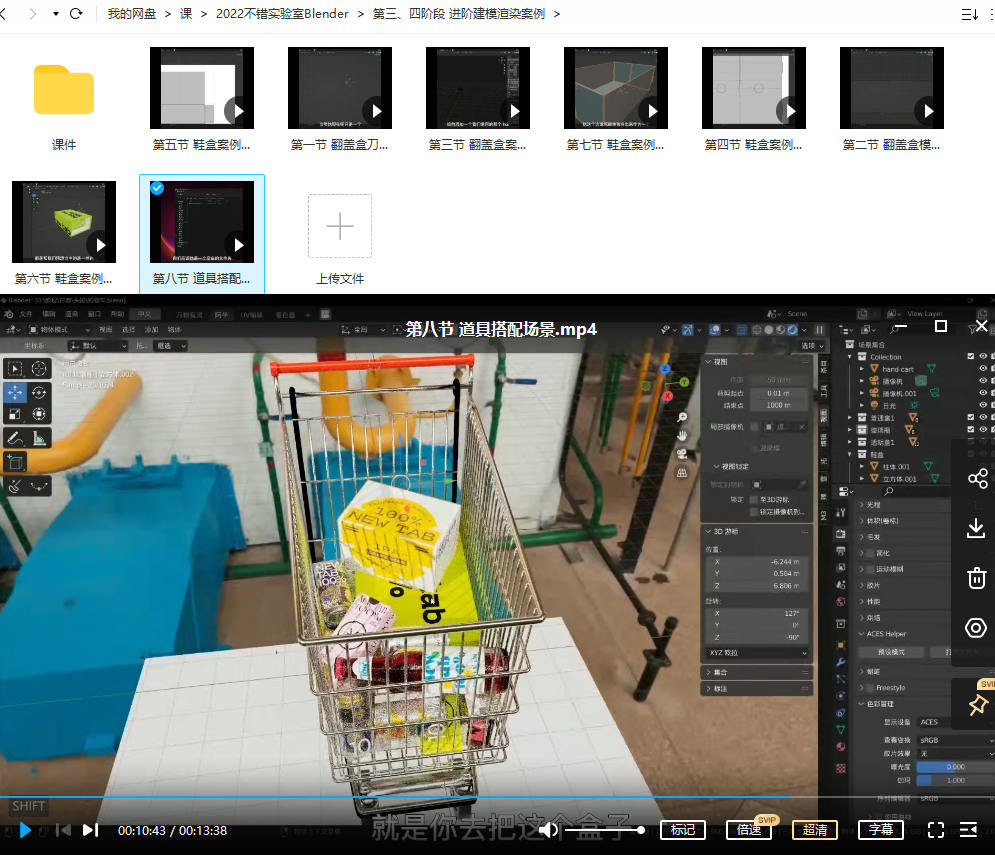The image size is (995, 855).
Task: Go to 2022不错实验室Blender breadcrumb folder
Action: tap(282, 14)
